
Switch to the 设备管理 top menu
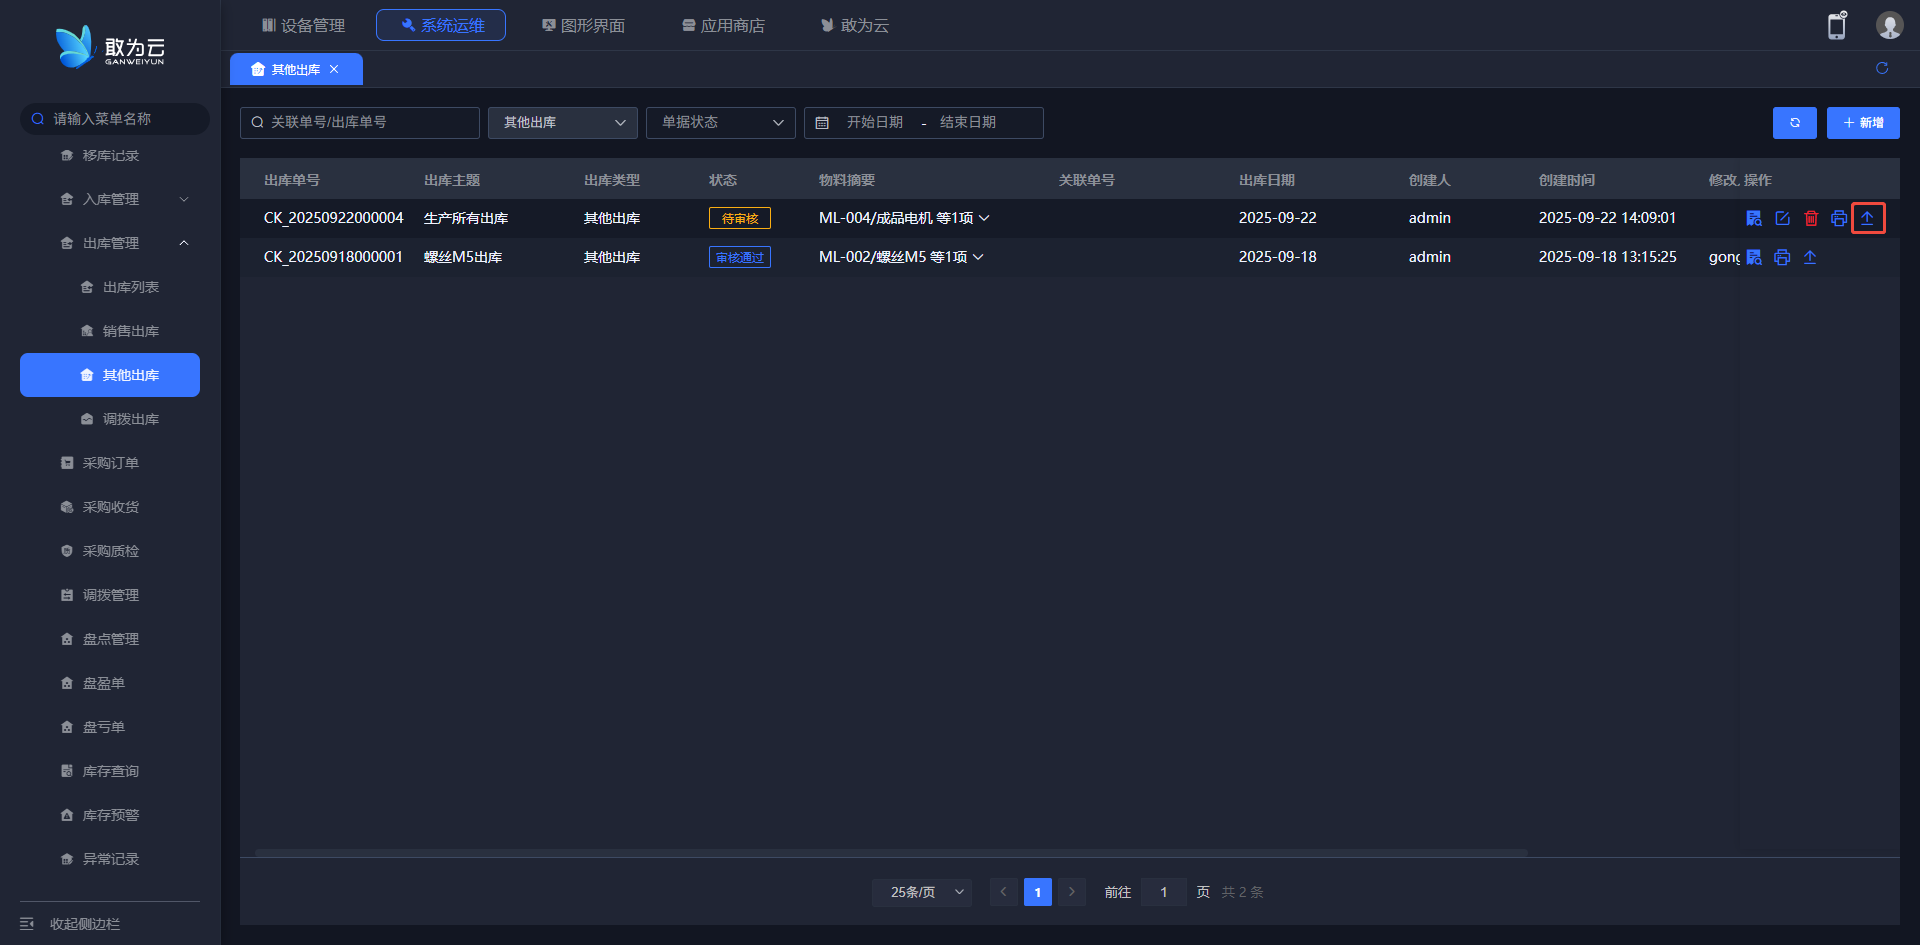point(303,25)
